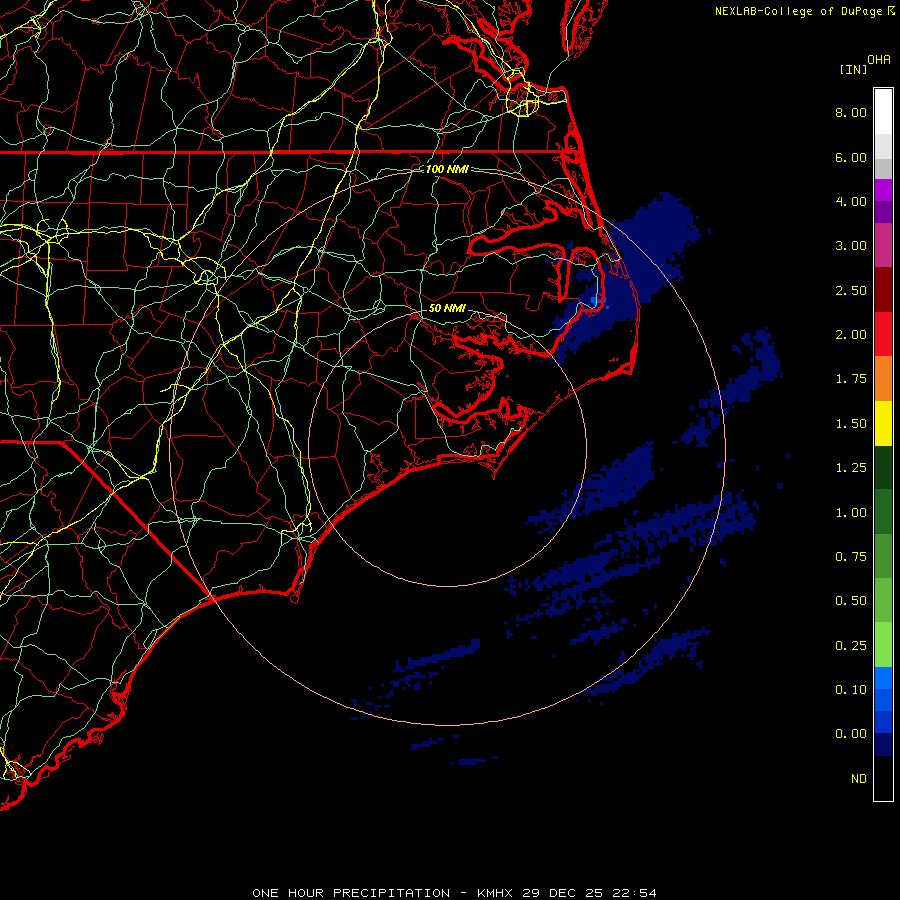Screen dimensions: 900x900
Task: Click the 0.50 legend value
Action: pos(851,601)
